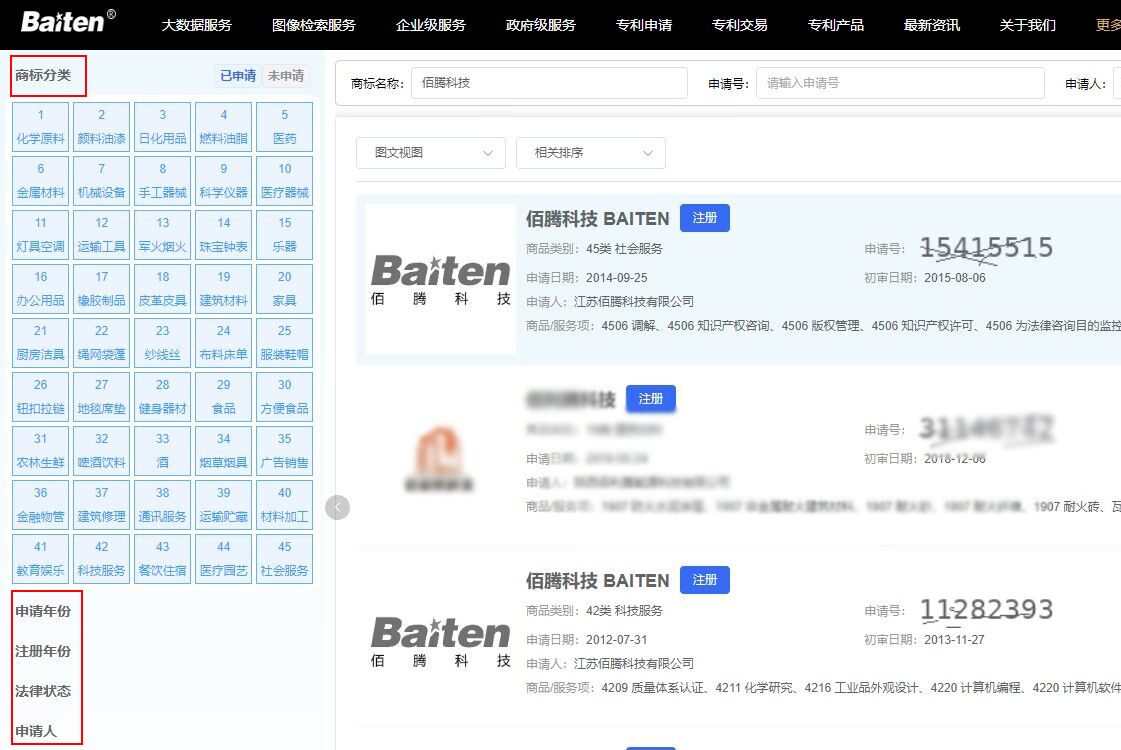1121x750 pixels.
Task: Select class 12 运输工具
Action: 102,235
